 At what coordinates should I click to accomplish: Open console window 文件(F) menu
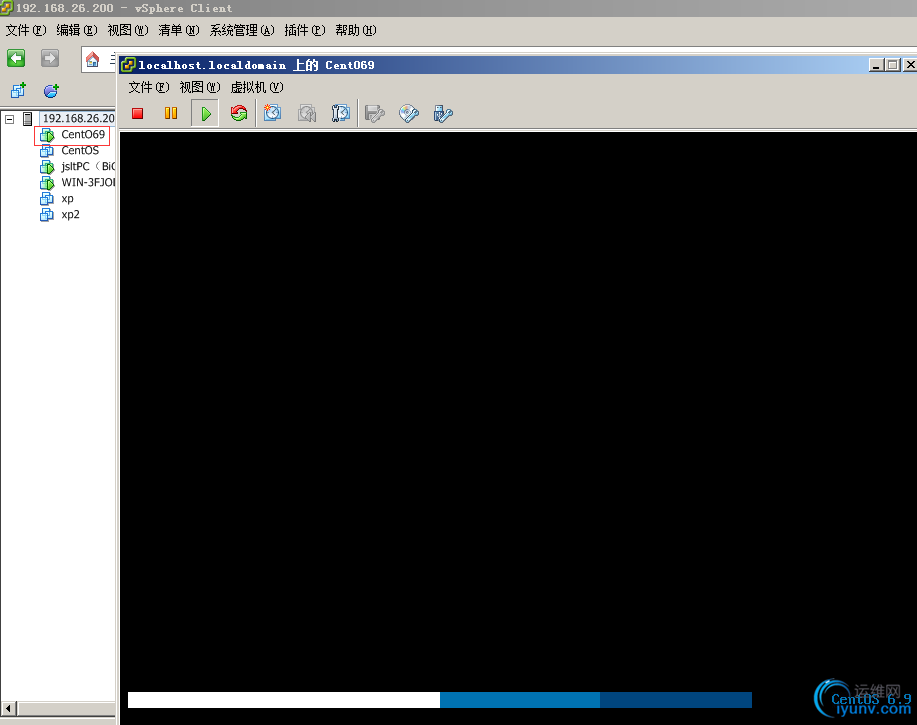pos(149,88)
